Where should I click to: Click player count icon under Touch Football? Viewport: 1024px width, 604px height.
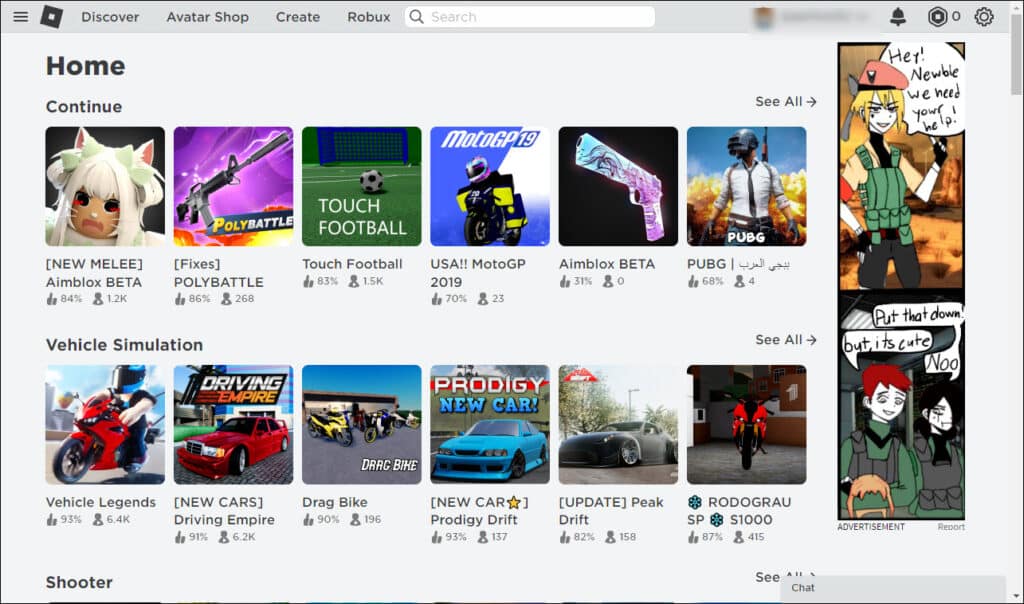click(354, 281)
